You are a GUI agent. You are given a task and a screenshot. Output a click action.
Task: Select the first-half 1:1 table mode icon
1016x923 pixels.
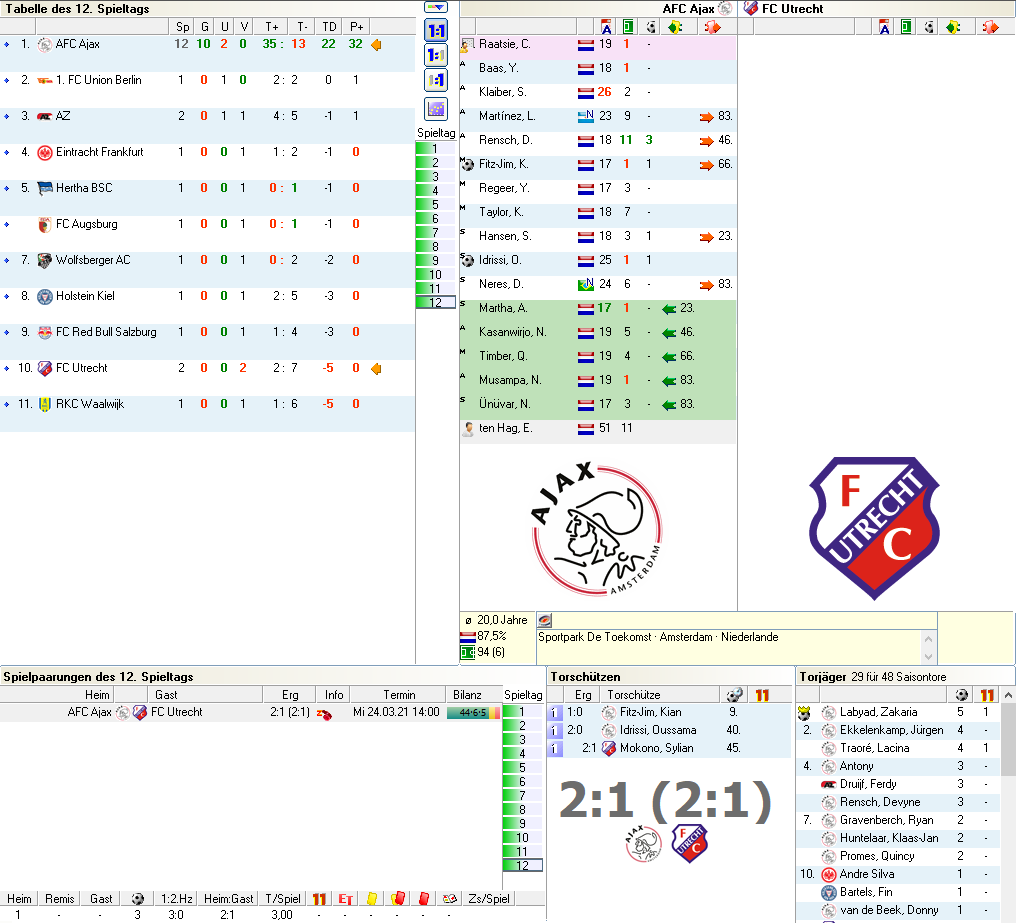(436, 55)
